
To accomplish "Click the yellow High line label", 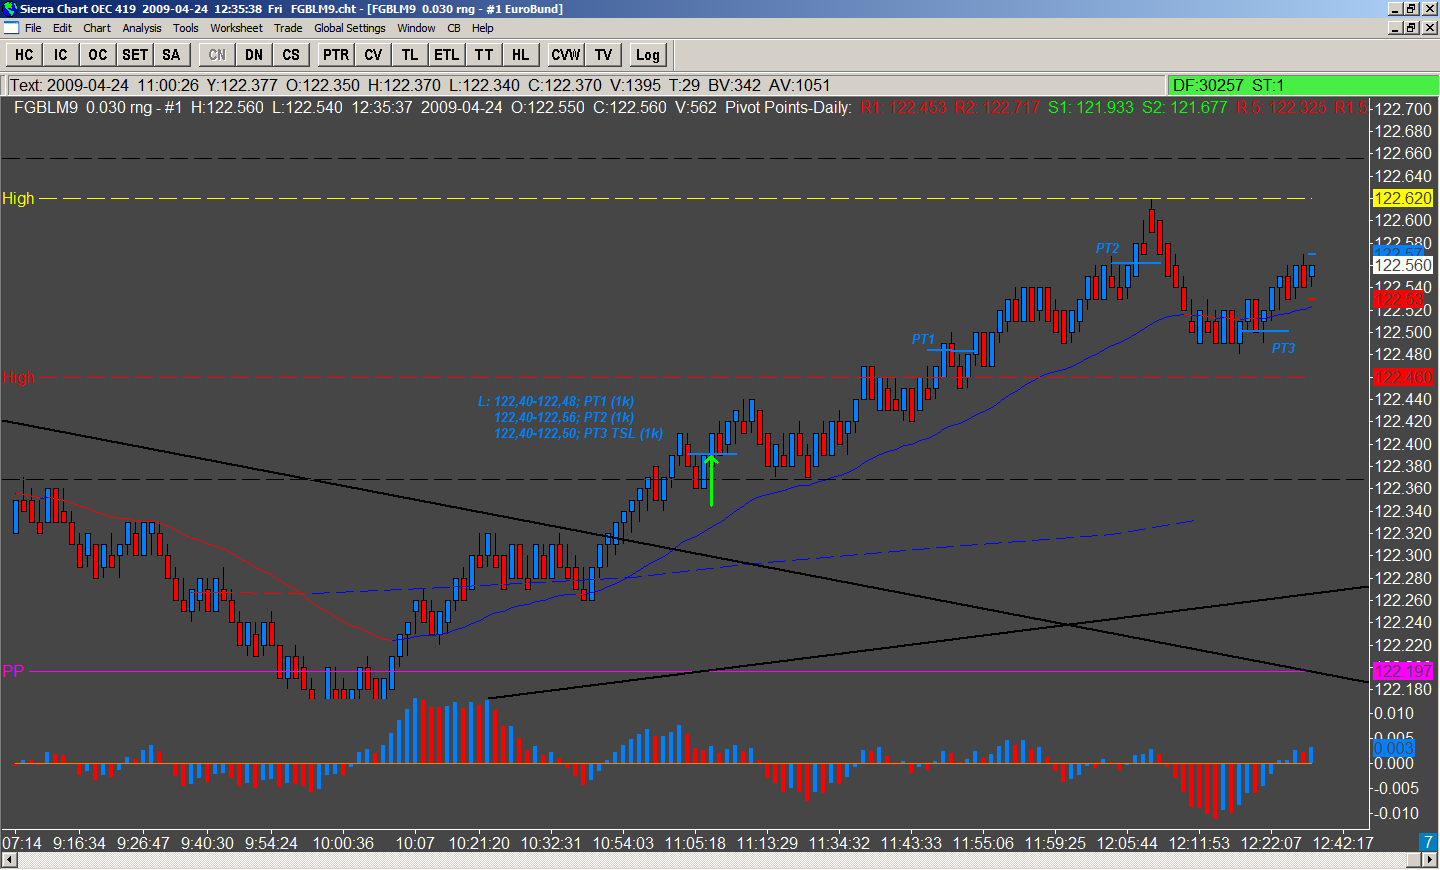I will (x=18, y=198).
